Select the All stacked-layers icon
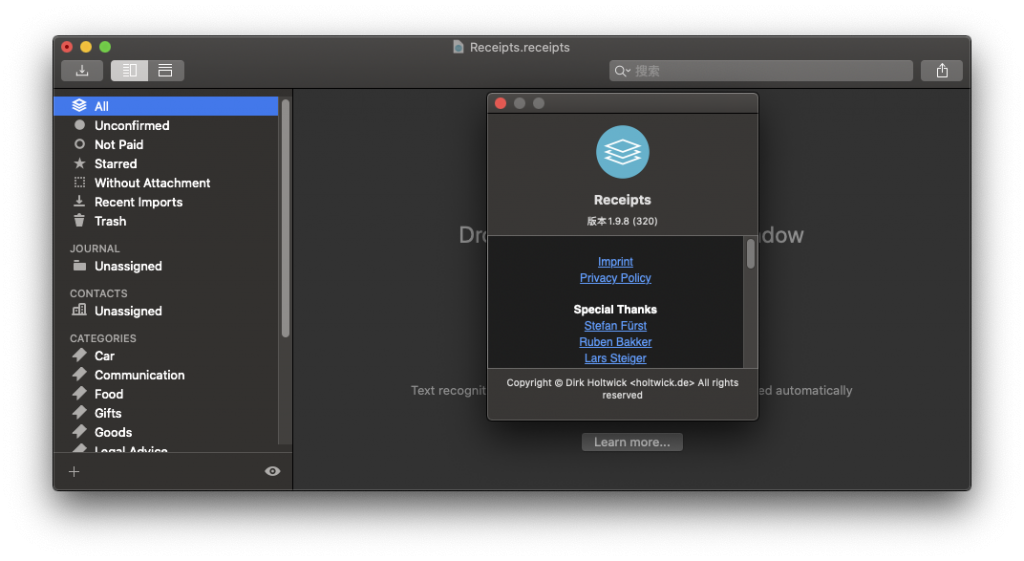 pos(79,106)
